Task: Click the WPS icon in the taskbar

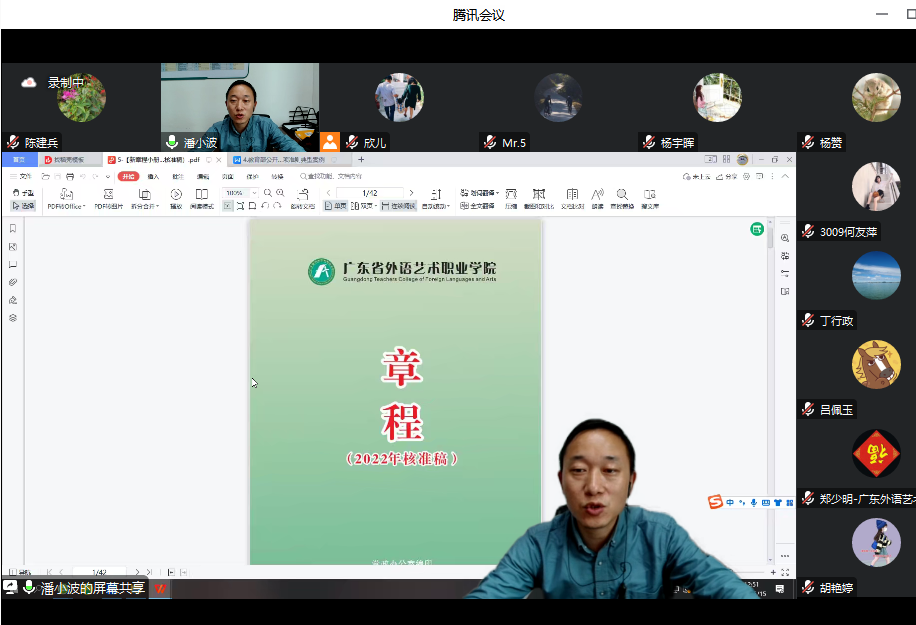Action: 160,589
